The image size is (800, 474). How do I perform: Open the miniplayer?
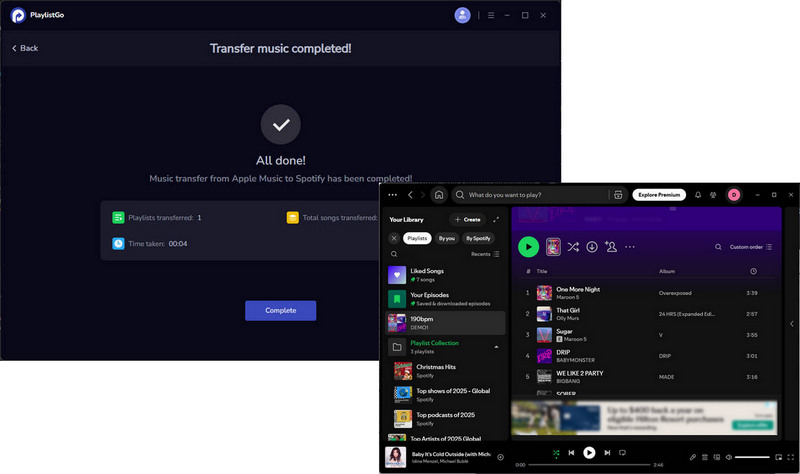click(779, 457)
